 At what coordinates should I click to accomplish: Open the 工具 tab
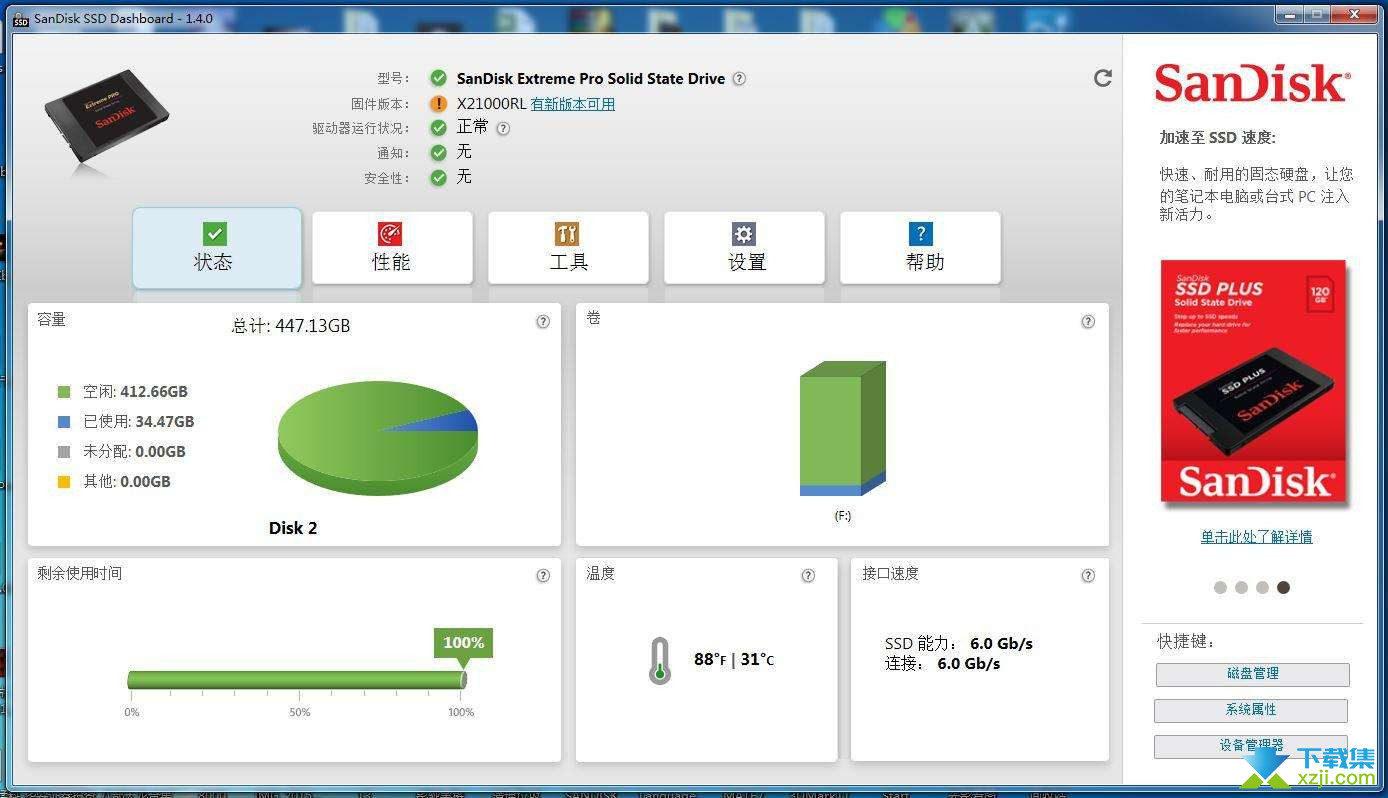[x=568, y=248]
